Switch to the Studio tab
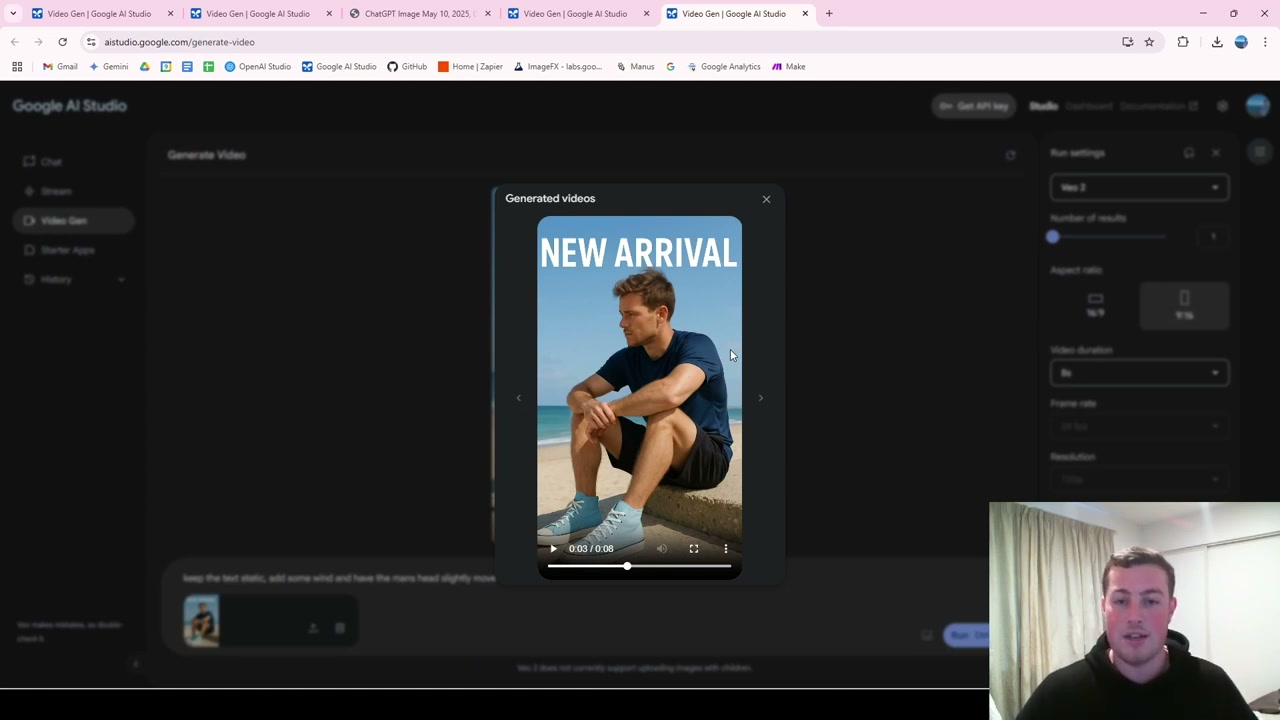 1043,106
